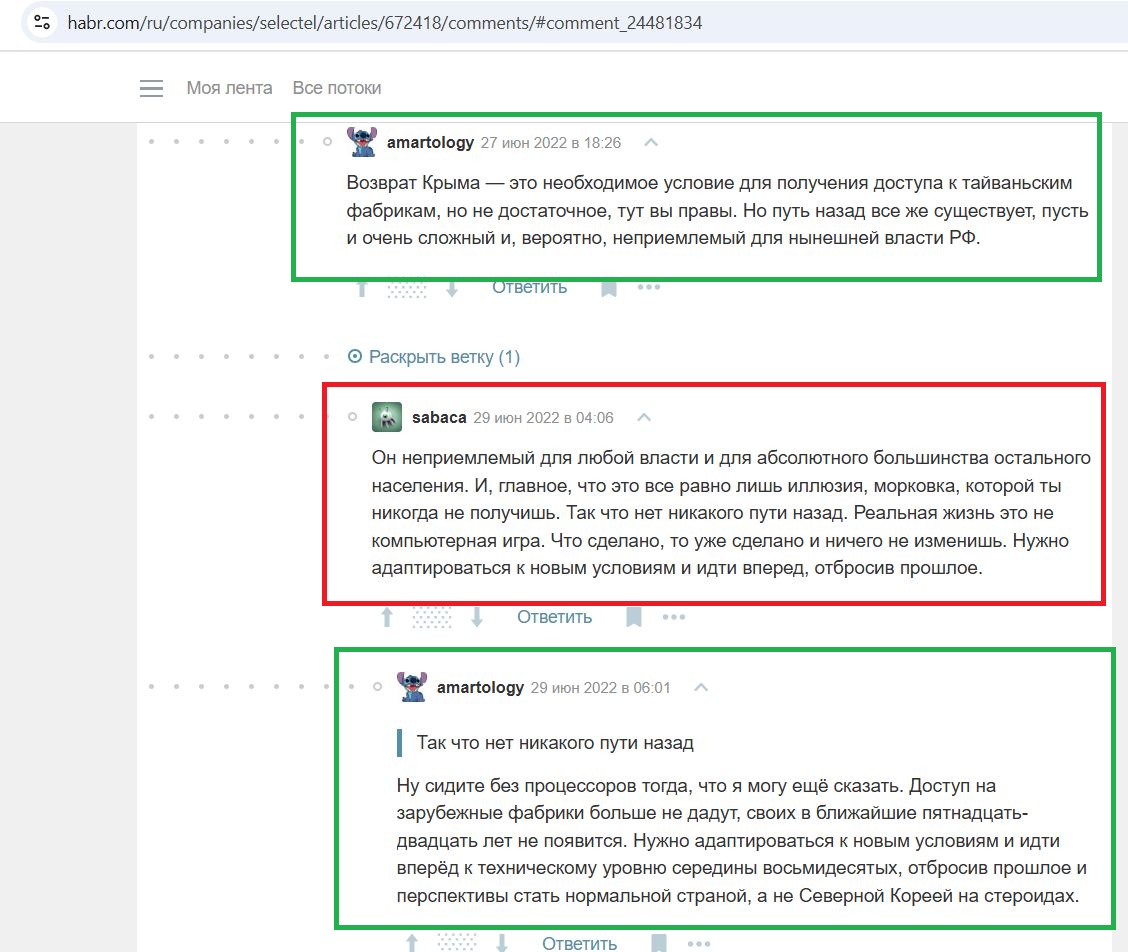1128x952 pixels.
Task: Click the stitch avatar of amartology's first comment
Action: (362, 142)
